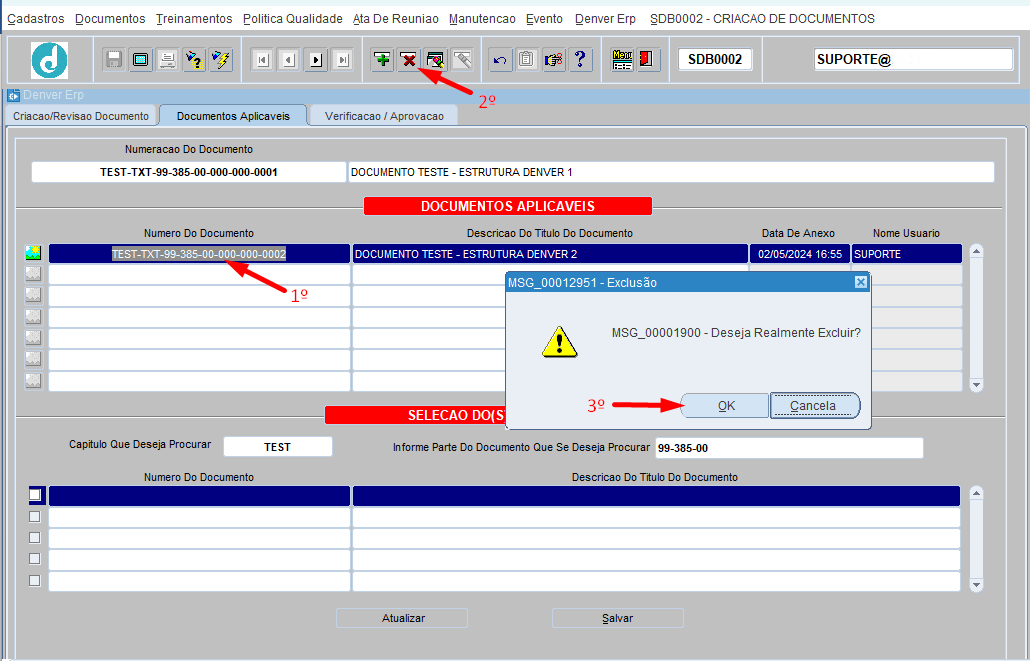Tick the checkbox of the highlighted first selection row
The width and height of the screenshot is (1030, 661).
pos(35,495)
